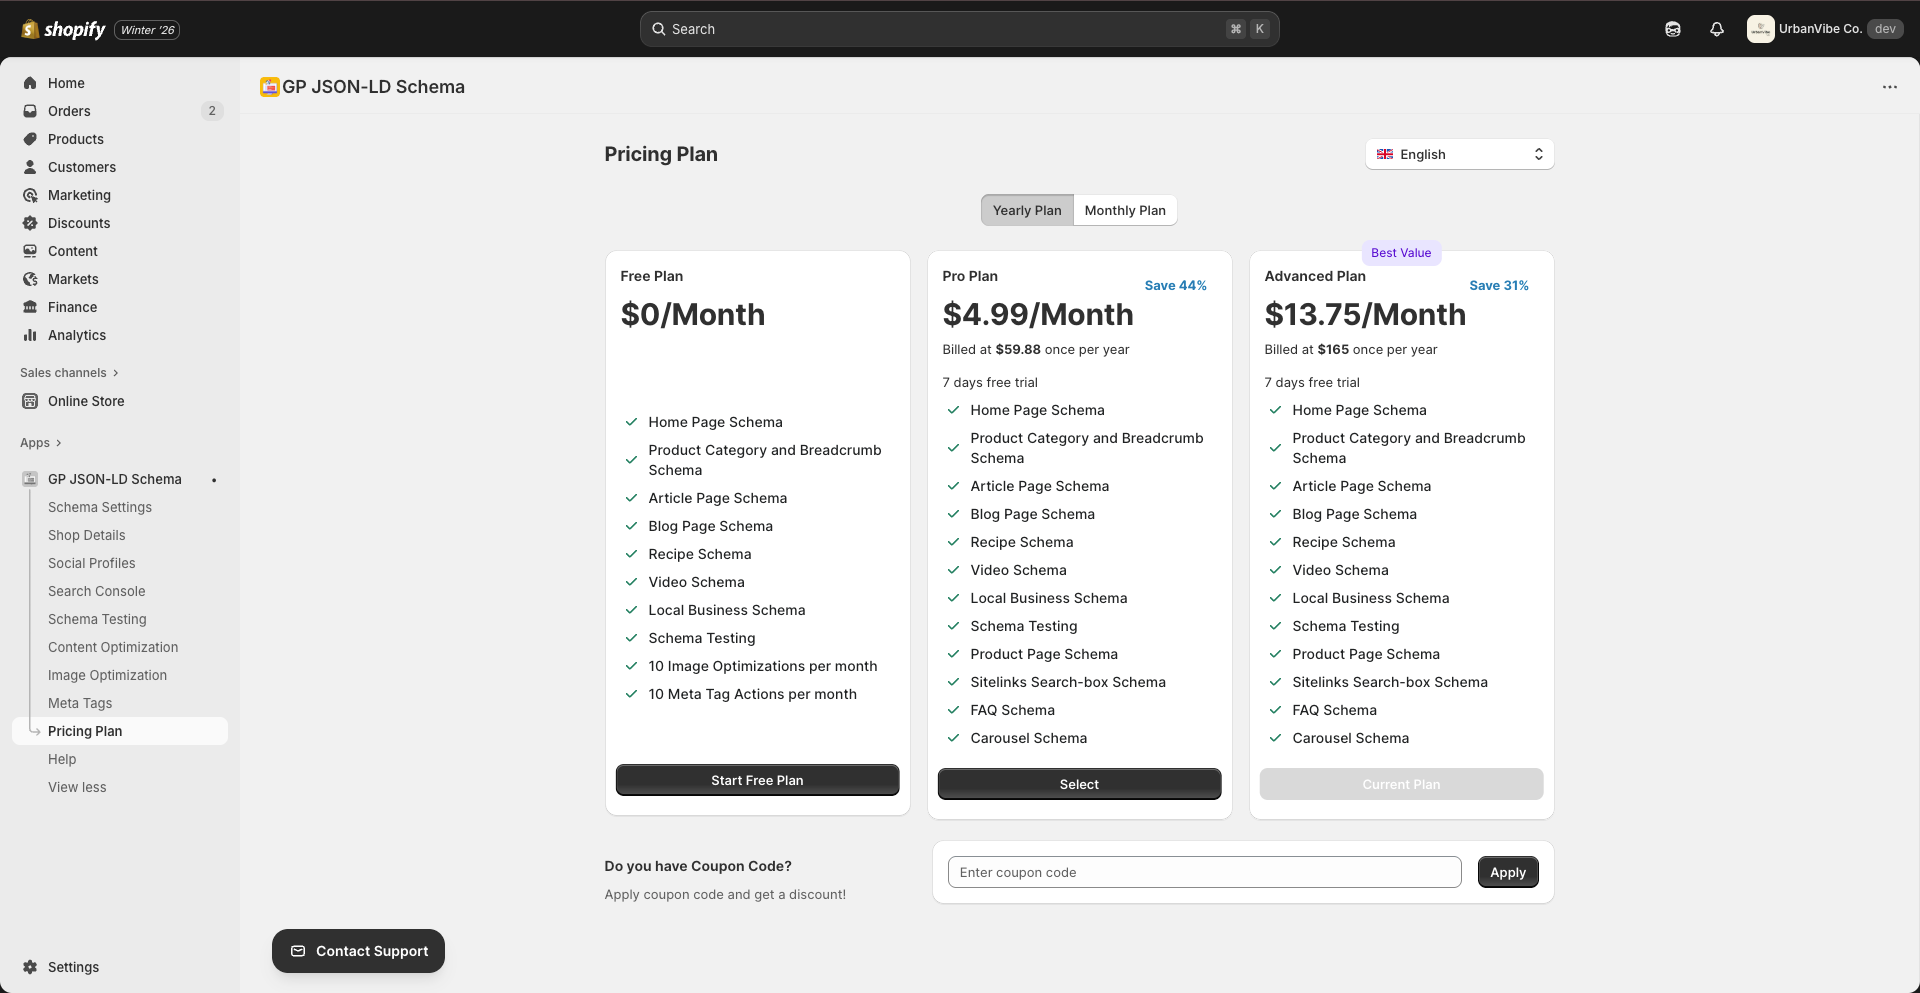
Task: Open the inbox icon in top bar
Action: pos(1672,29)
